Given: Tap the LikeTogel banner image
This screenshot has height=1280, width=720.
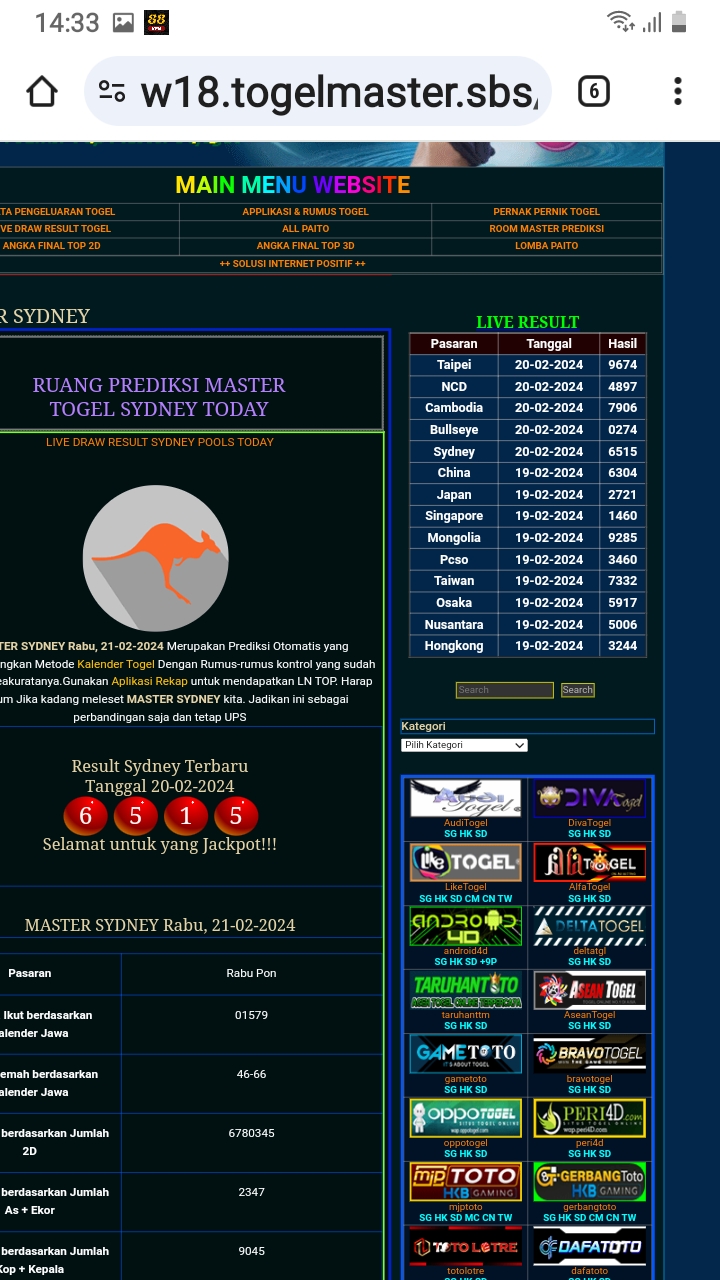Looking at the screenshot, I should [x=465, y=862].
